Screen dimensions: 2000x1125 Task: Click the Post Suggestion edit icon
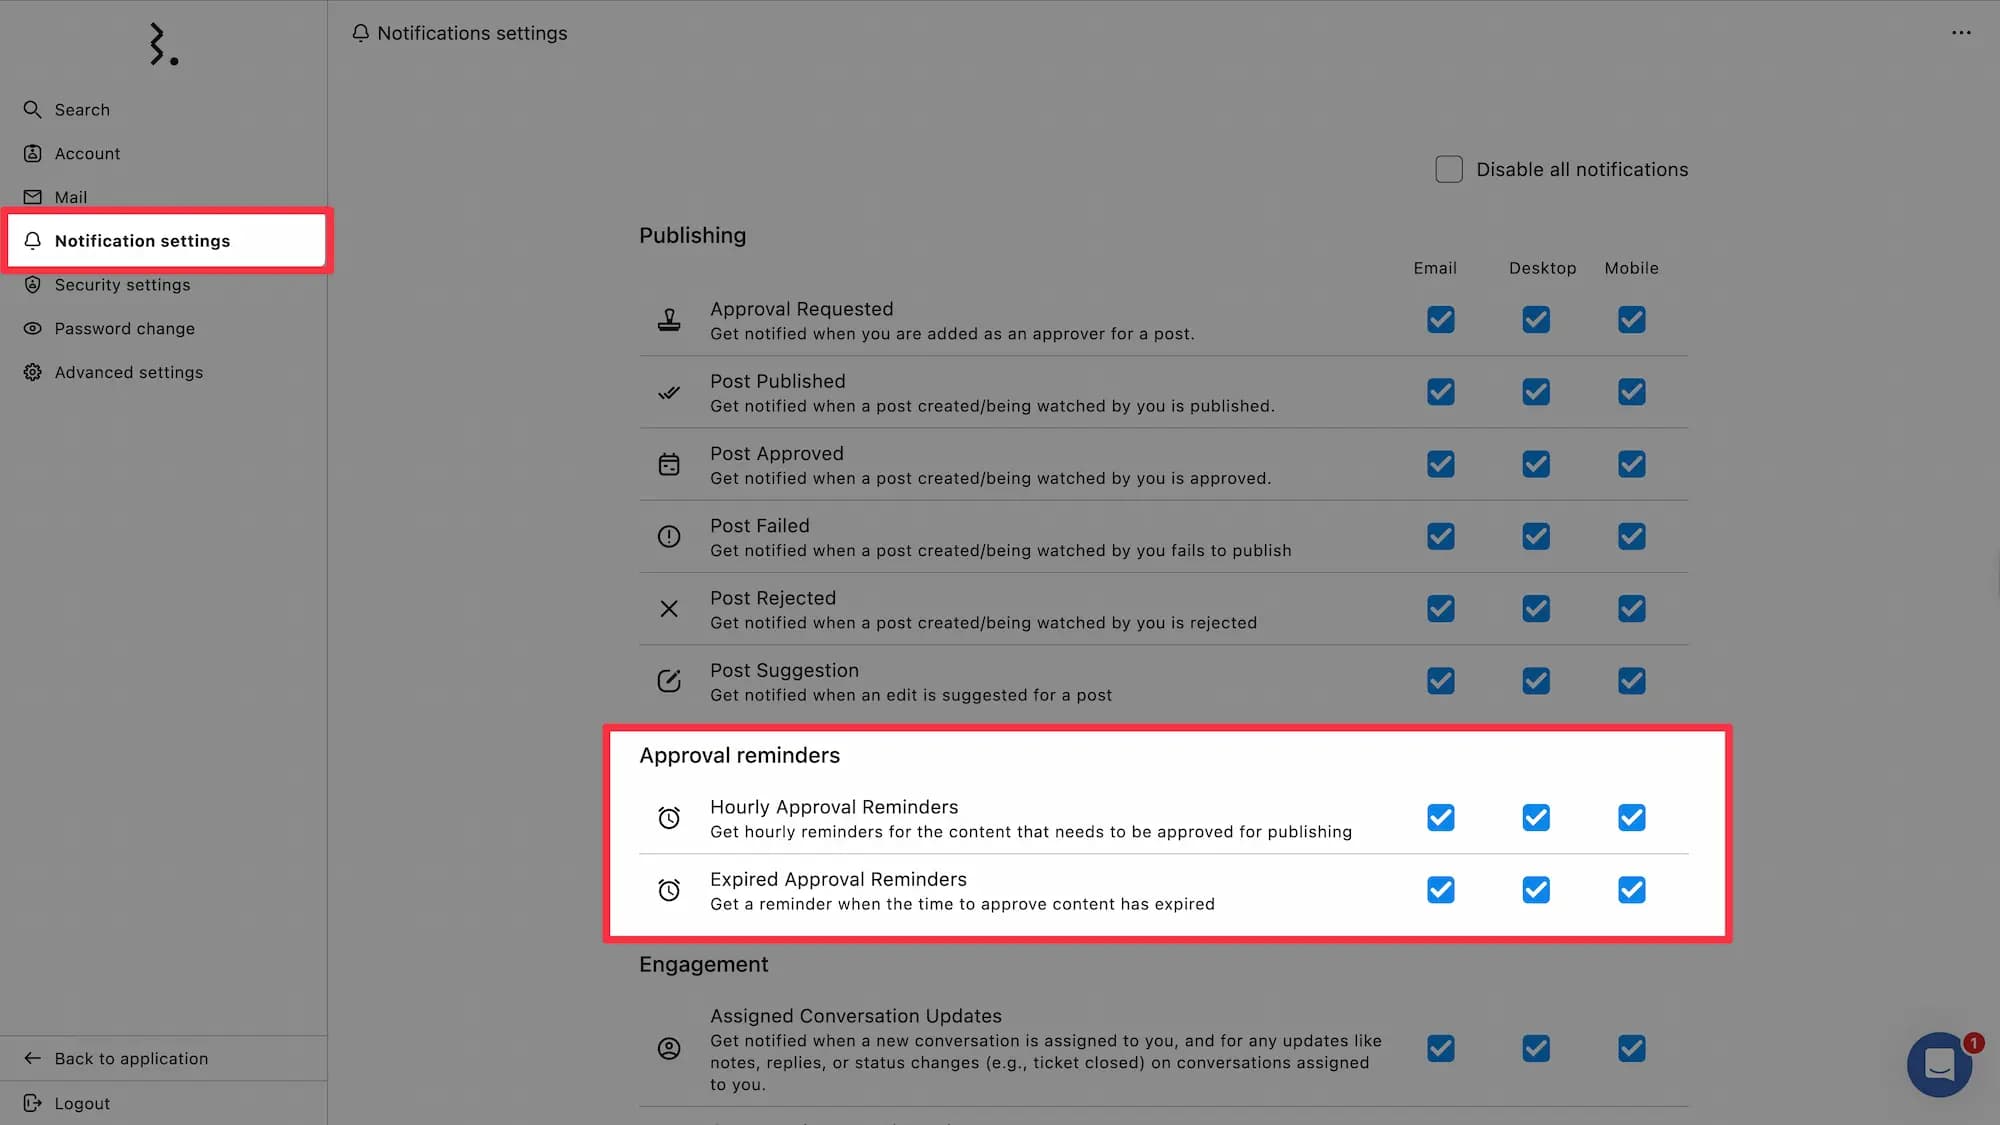click(669, 681)
